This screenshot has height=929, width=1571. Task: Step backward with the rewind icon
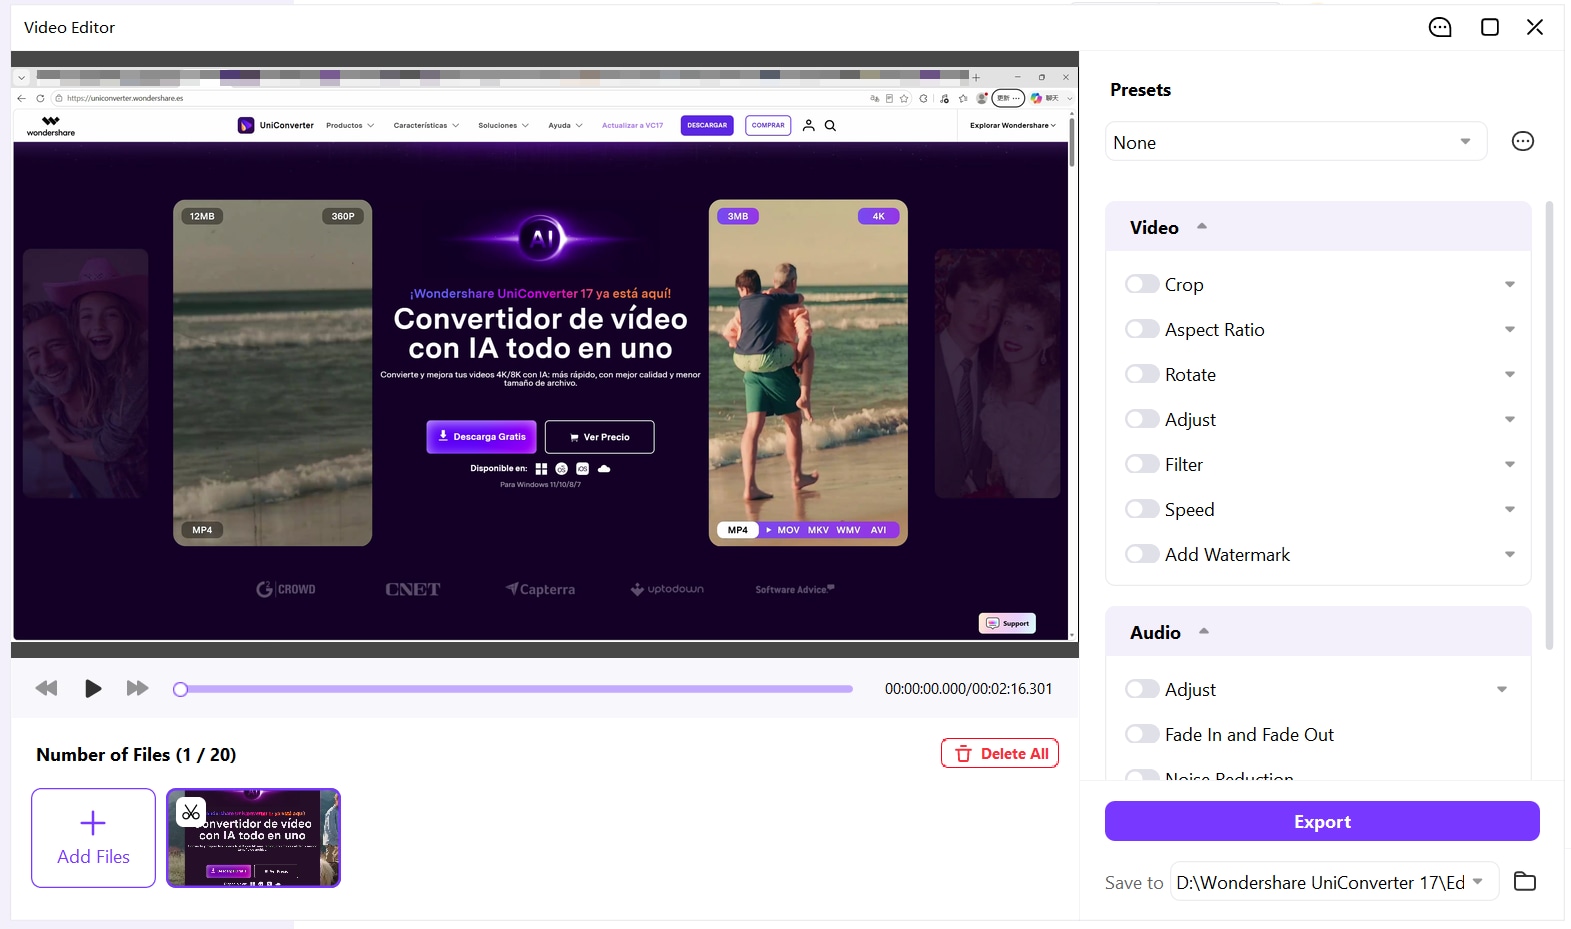[46, 688]
